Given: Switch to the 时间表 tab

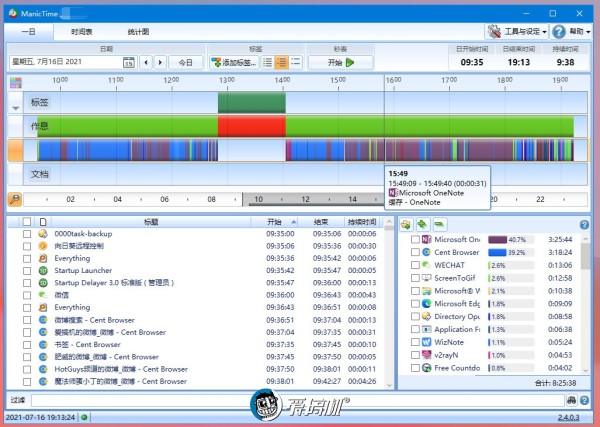Looking at the screenshot, I should (82, 32).
